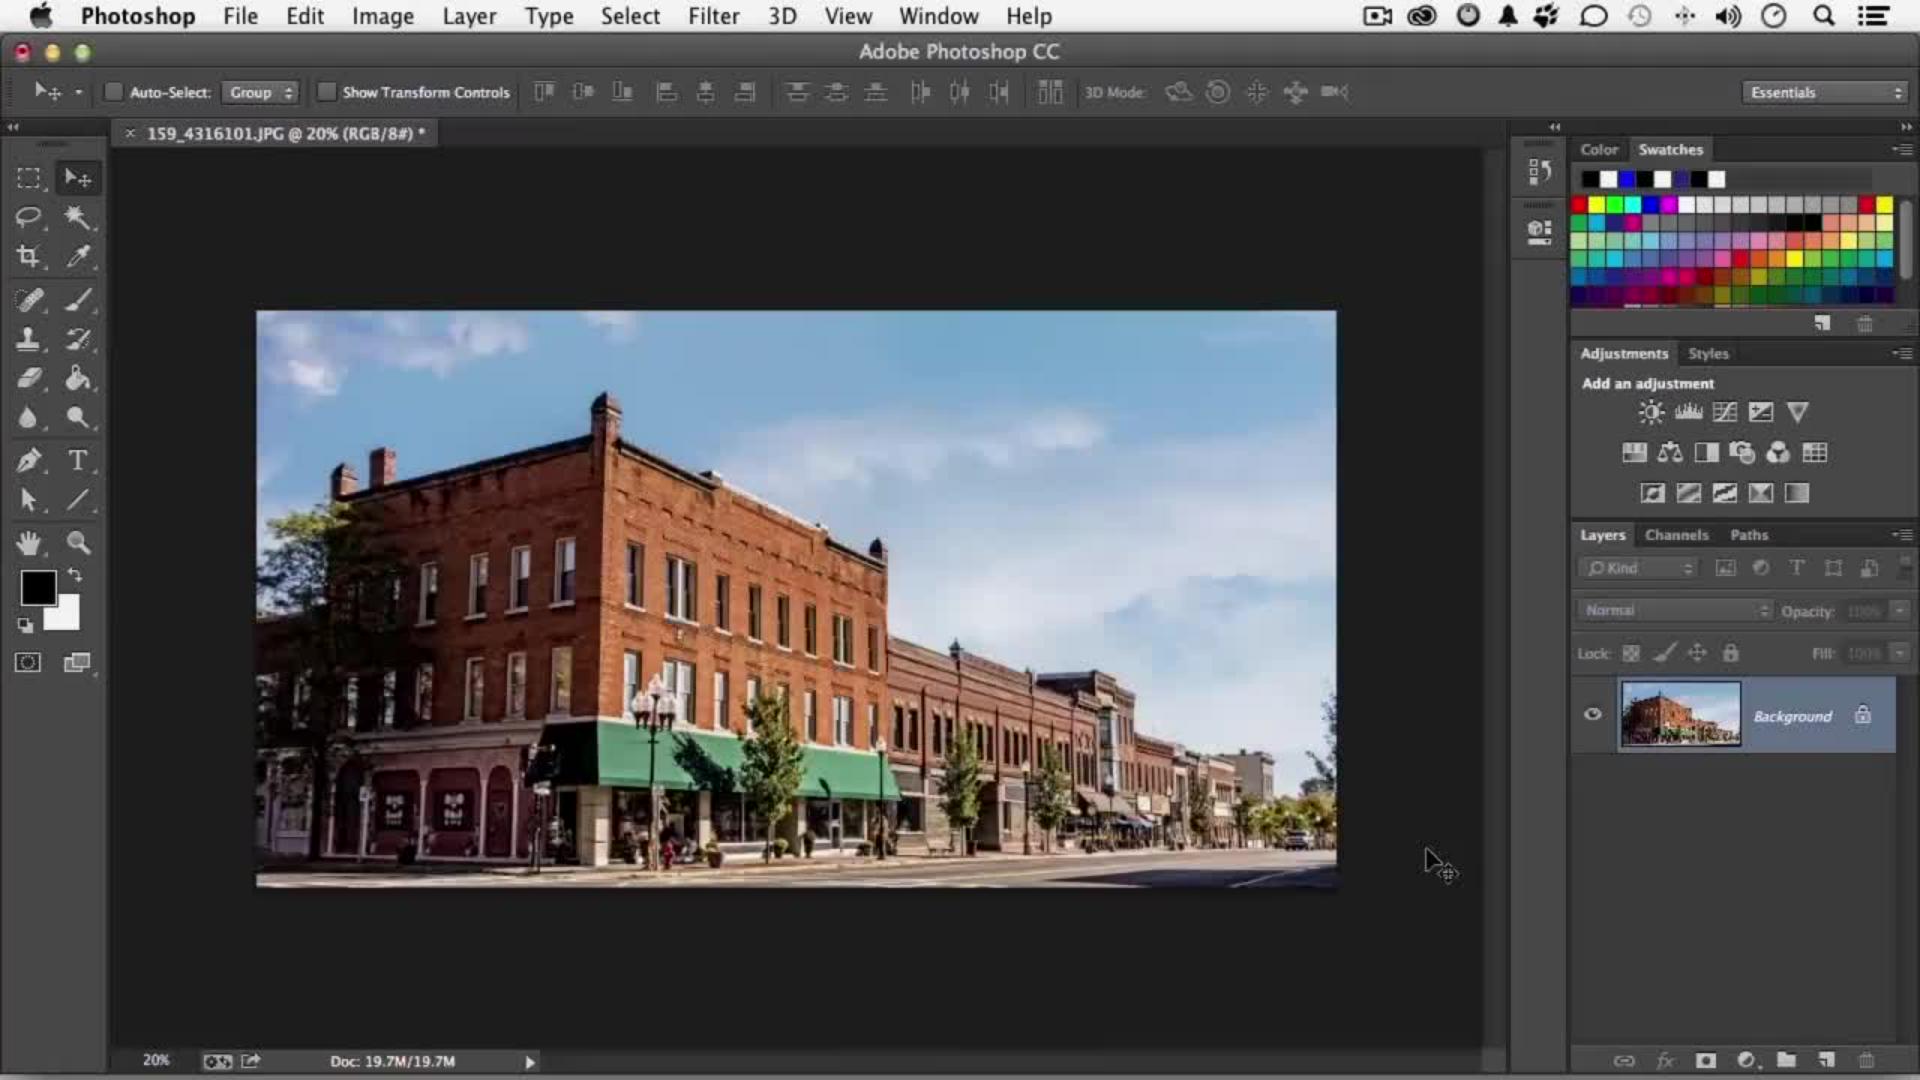The height and width of the screenshot is (1080, 1920).
Task: Enable the Auto-Select checkbox
Action: 114,92
